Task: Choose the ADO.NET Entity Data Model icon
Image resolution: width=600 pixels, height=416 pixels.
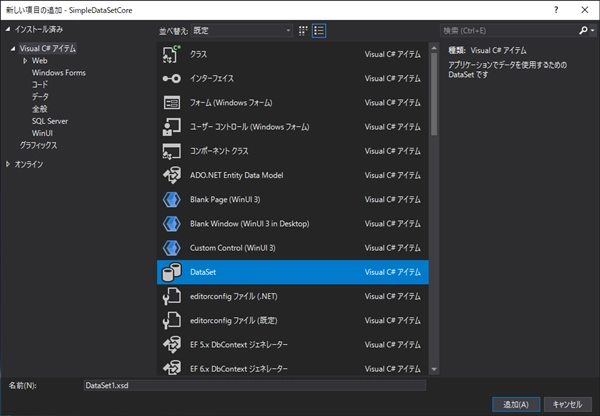Action: [171, 175]
